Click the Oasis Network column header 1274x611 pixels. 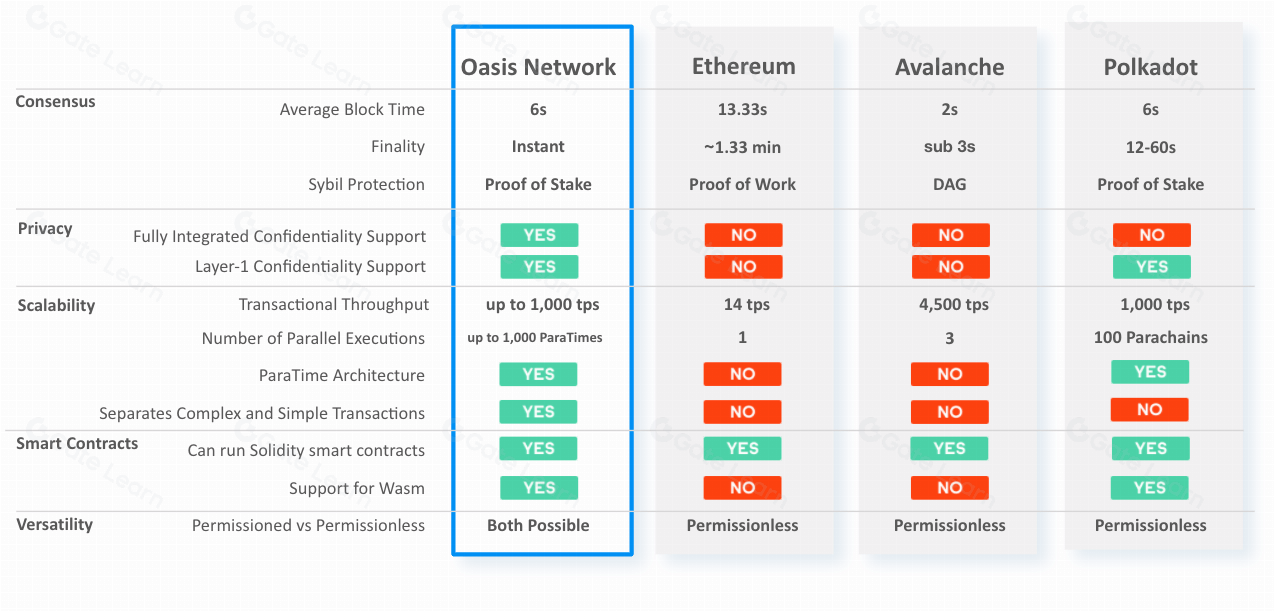538,67
